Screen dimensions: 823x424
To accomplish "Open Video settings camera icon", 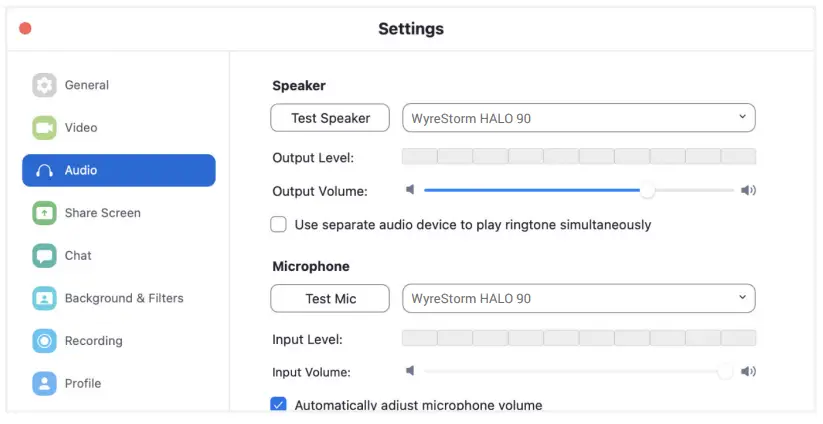I will pyautogui.click(x=44, y=128).
